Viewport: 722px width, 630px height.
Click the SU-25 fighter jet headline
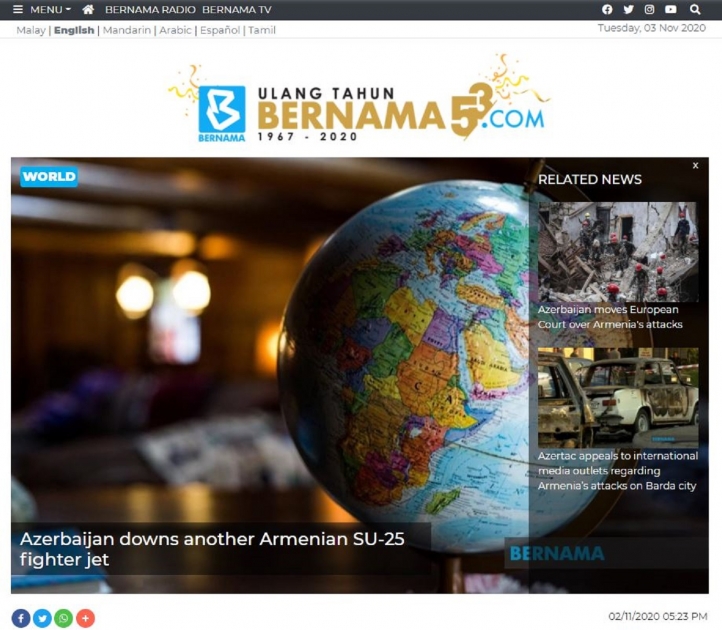pos(212,549)
